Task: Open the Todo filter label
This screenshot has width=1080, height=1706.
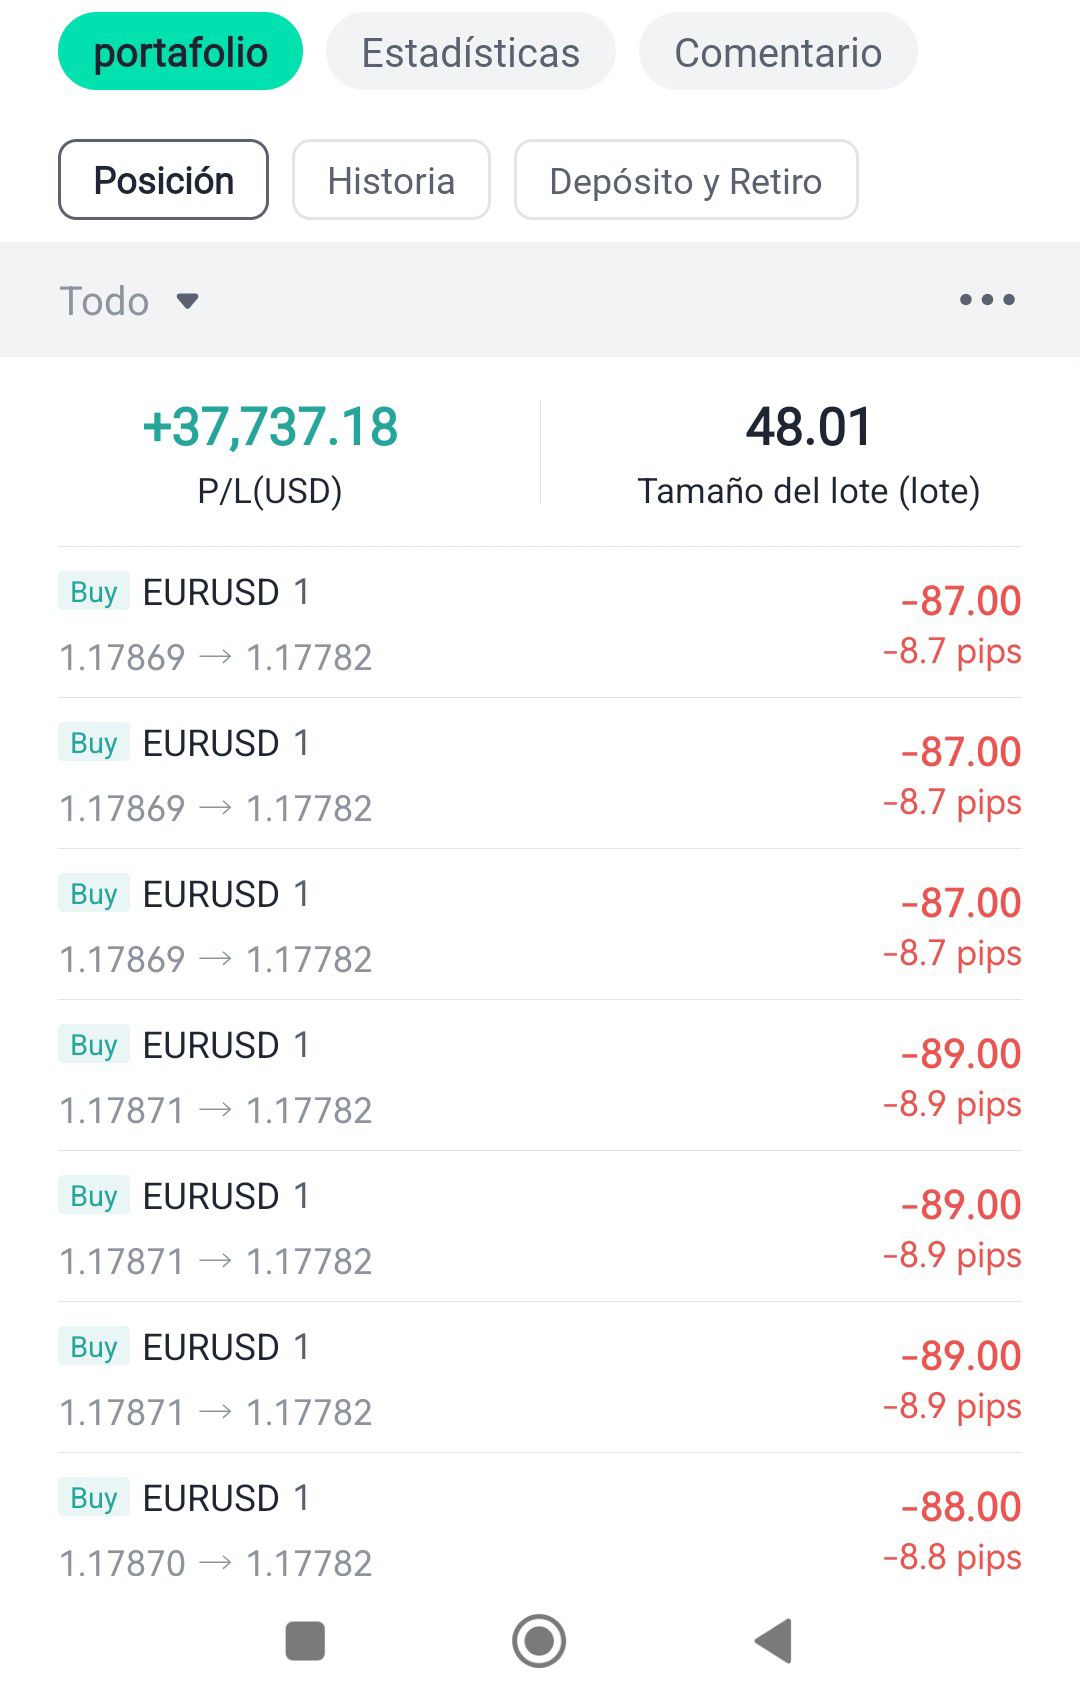Action: click(x=105, y=301)
